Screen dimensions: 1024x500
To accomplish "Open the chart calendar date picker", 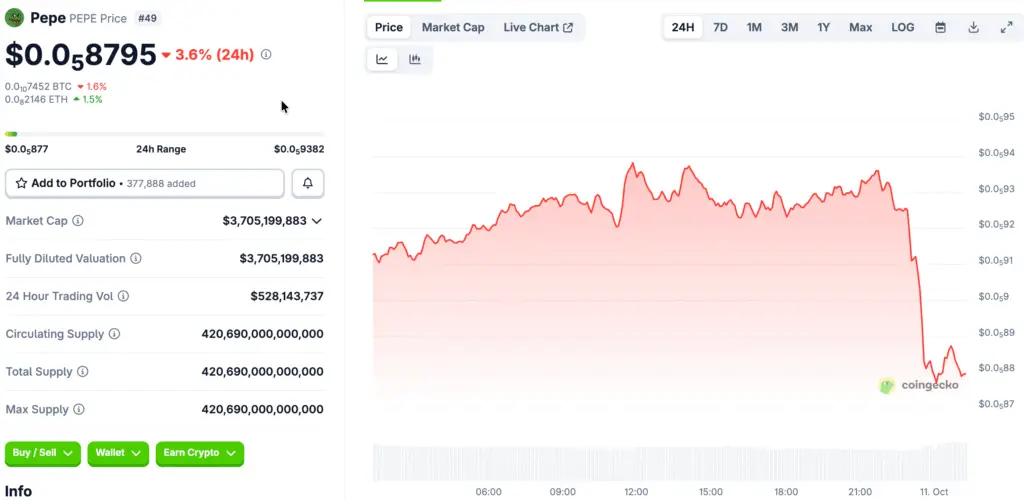I will coord(940,27).
